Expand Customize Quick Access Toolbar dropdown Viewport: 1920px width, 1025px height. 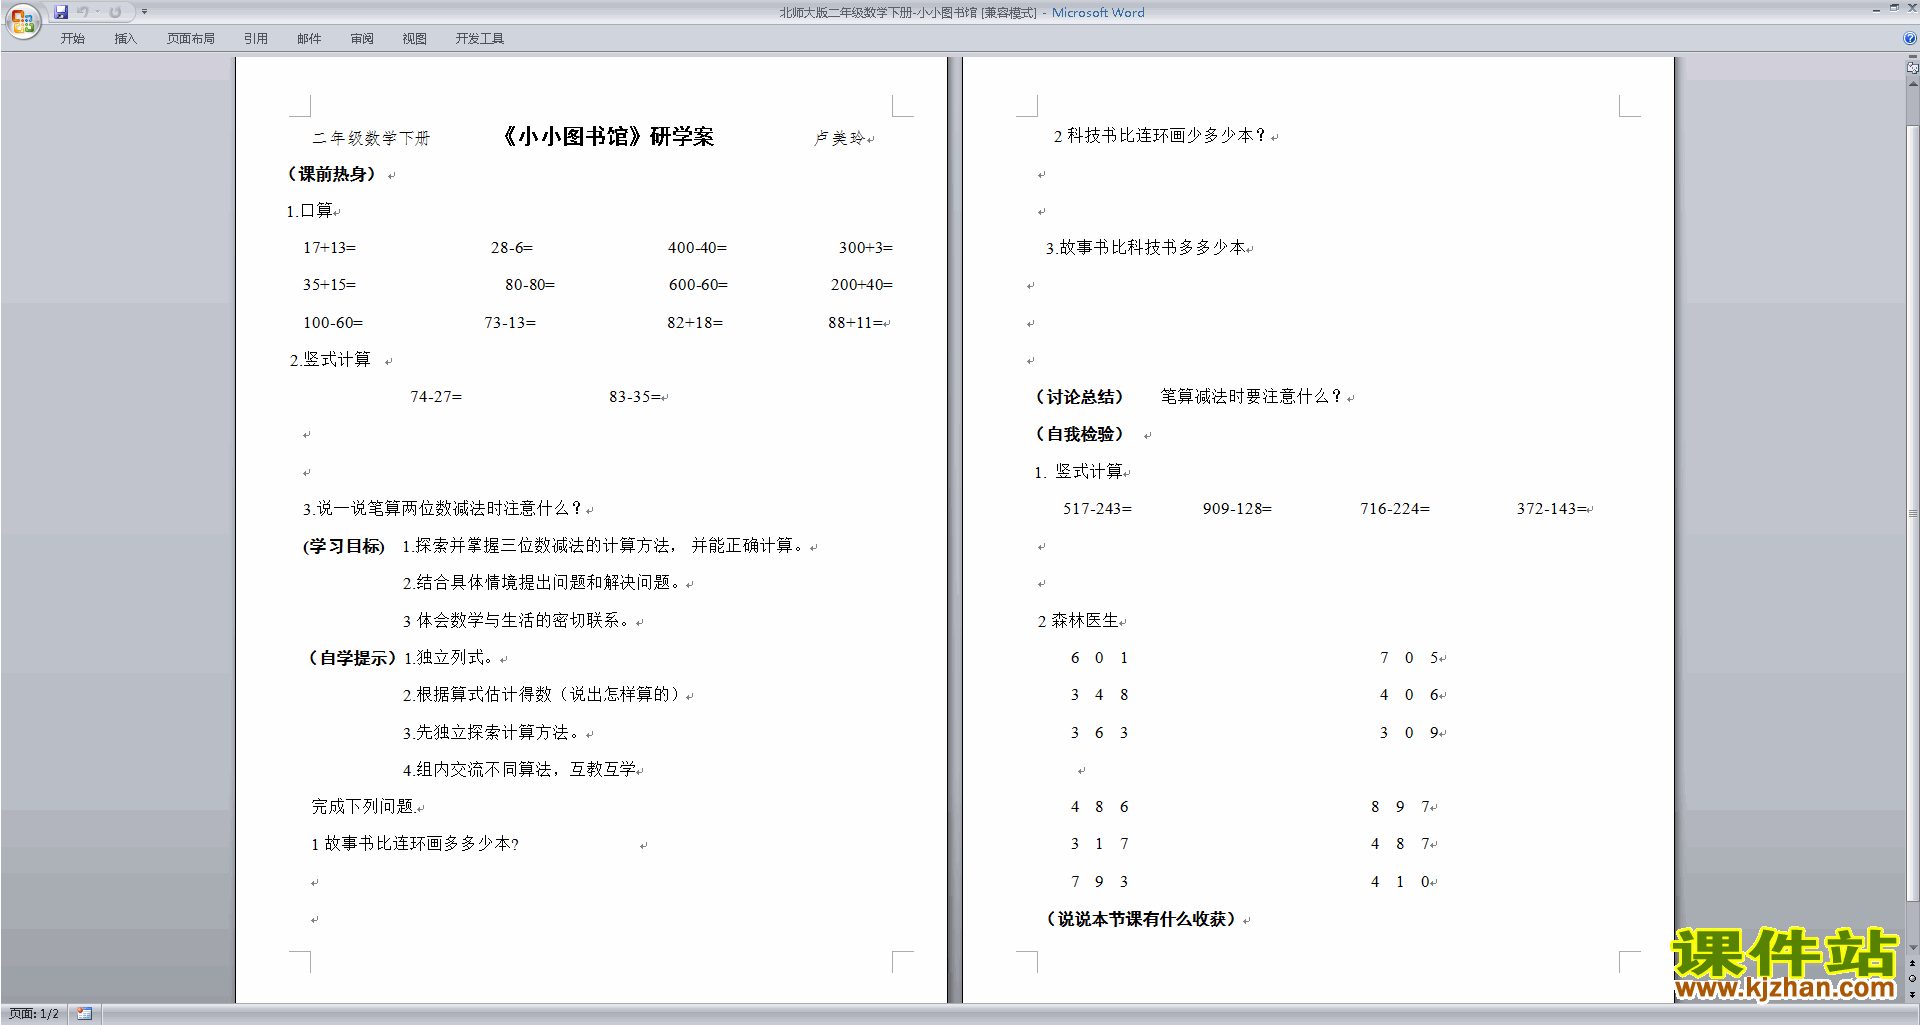[x=145, y=12]
